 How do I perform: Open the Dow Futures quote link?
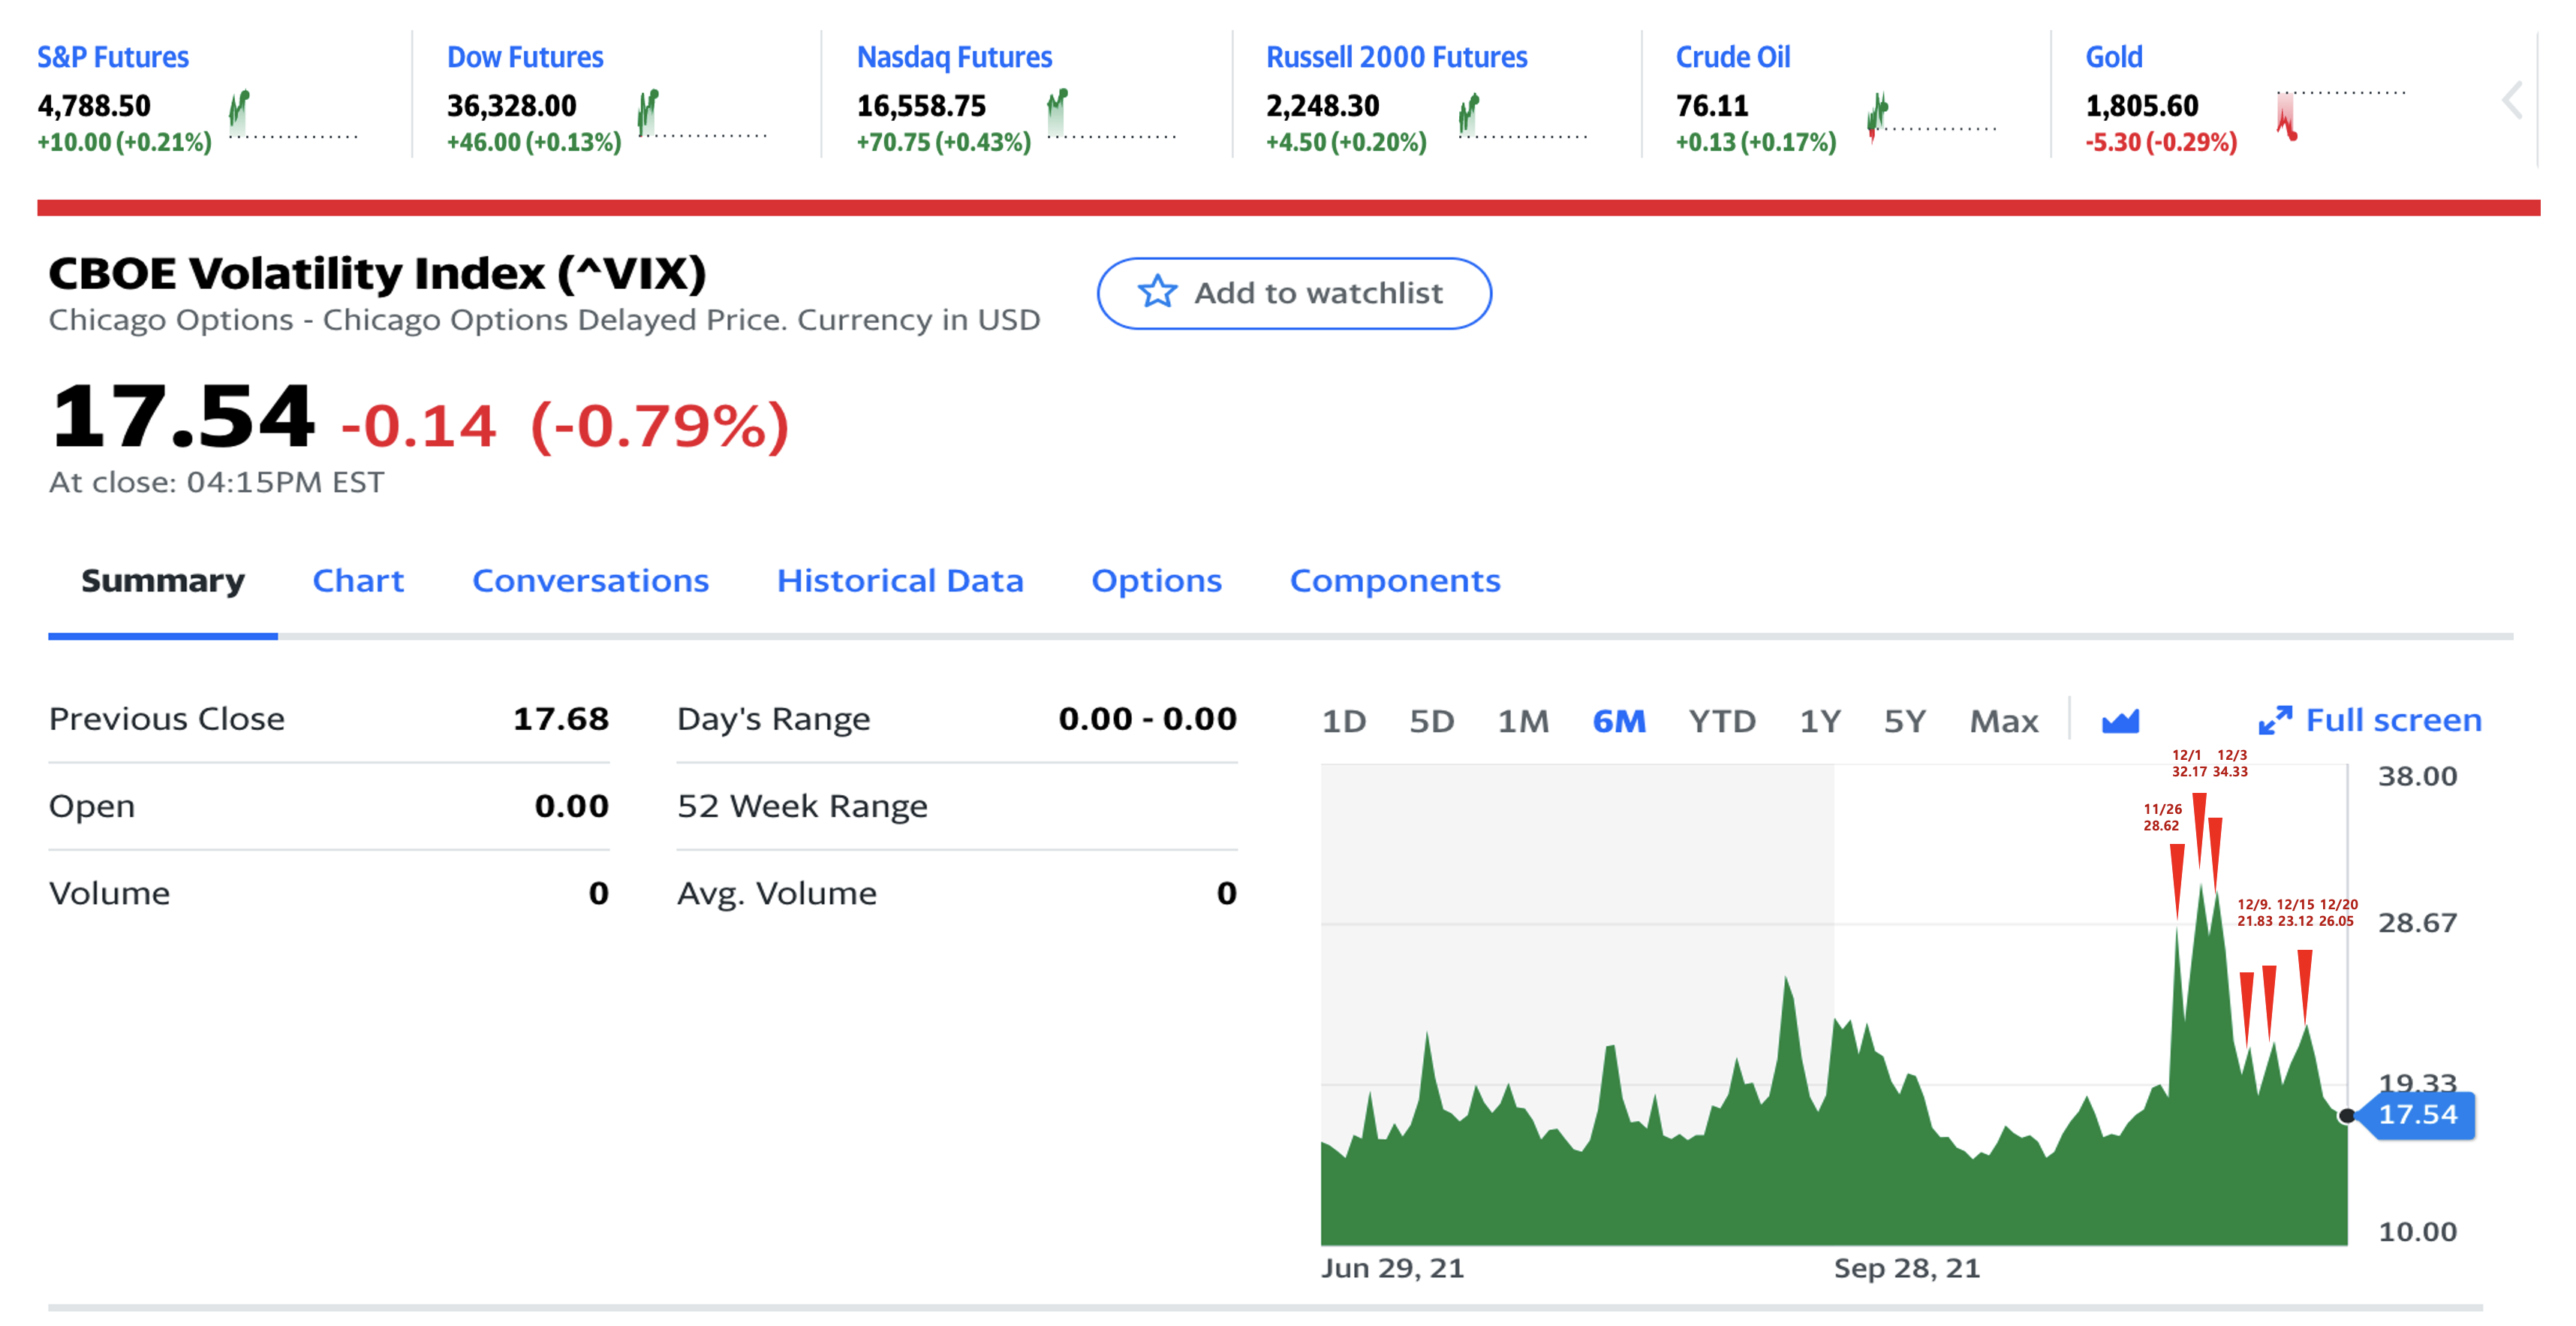point(525,57)
